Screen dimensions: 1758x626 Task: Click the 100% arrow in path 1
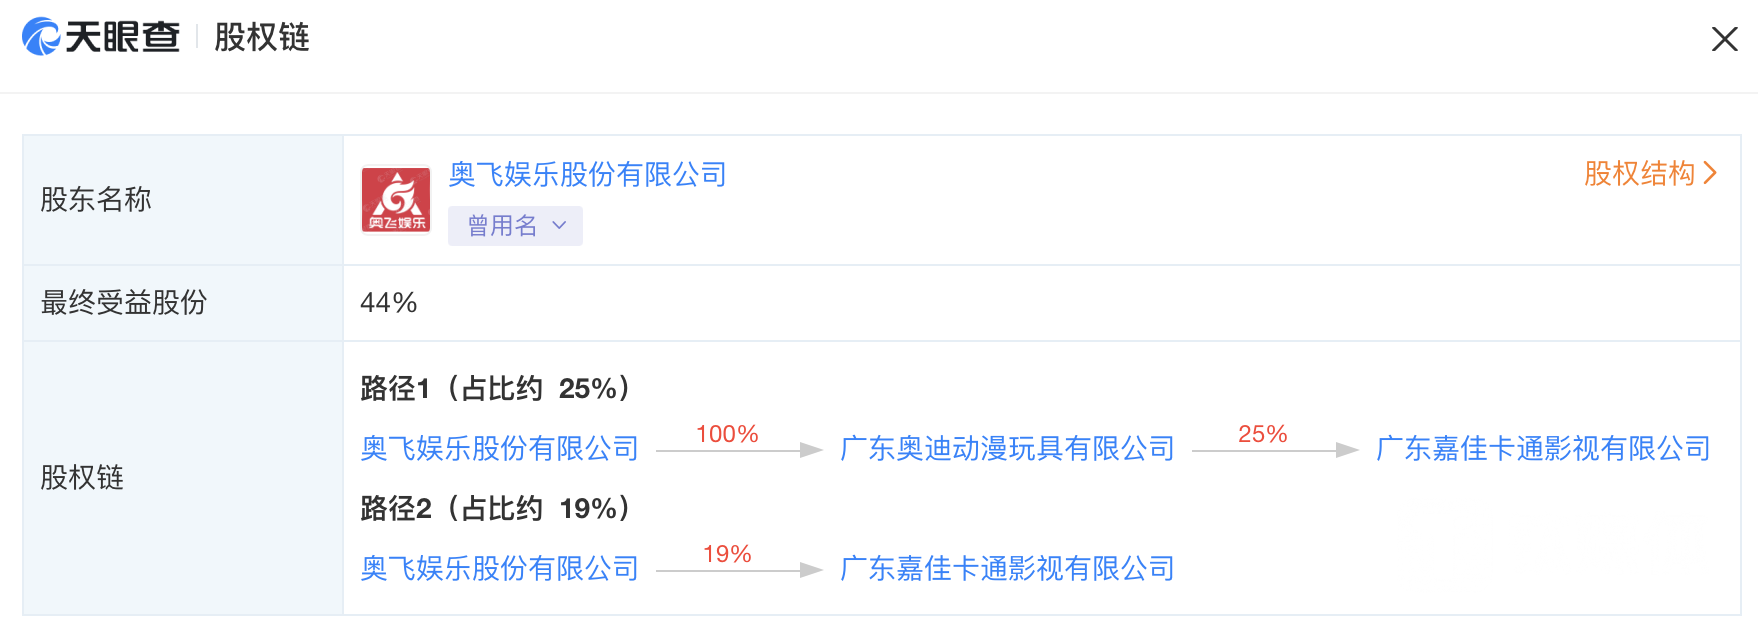(738, 450)
